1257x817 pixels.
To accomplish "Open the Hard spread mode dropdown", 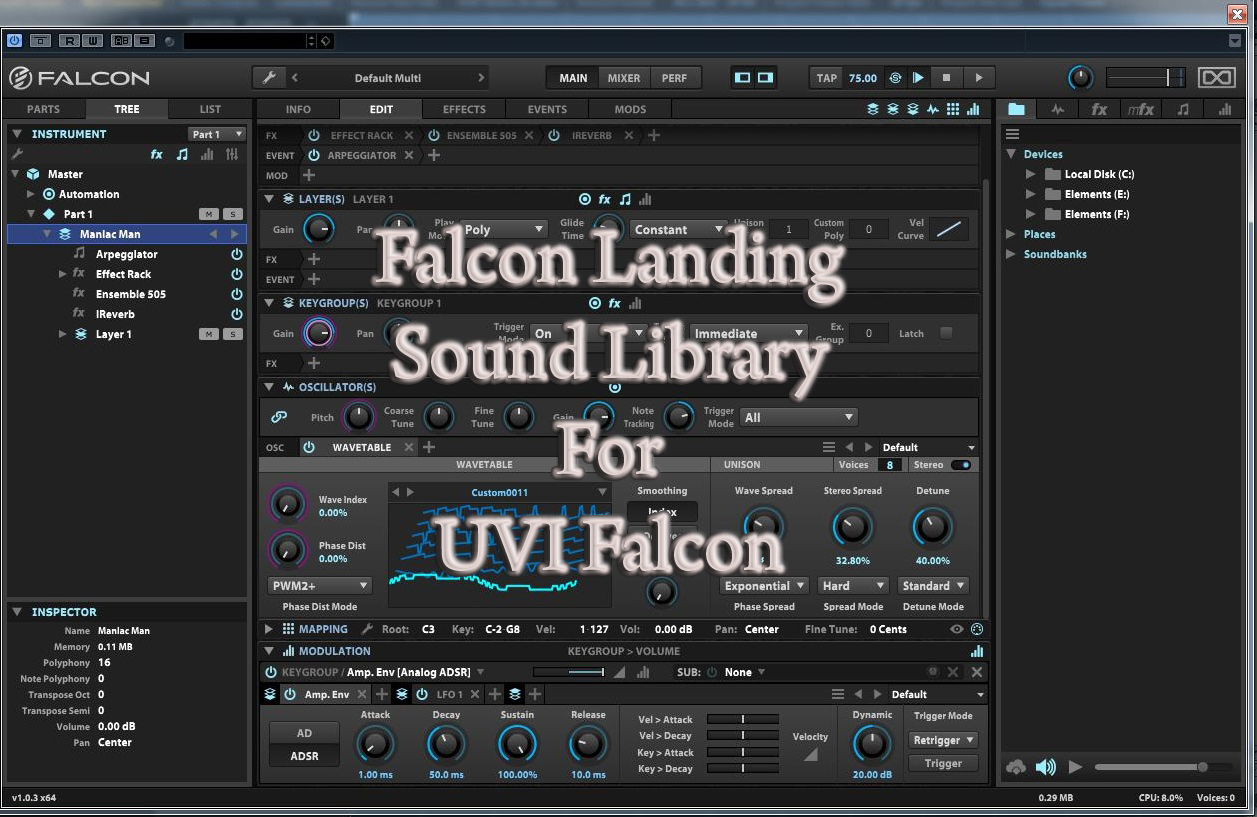I will click(x=853, y=586).
